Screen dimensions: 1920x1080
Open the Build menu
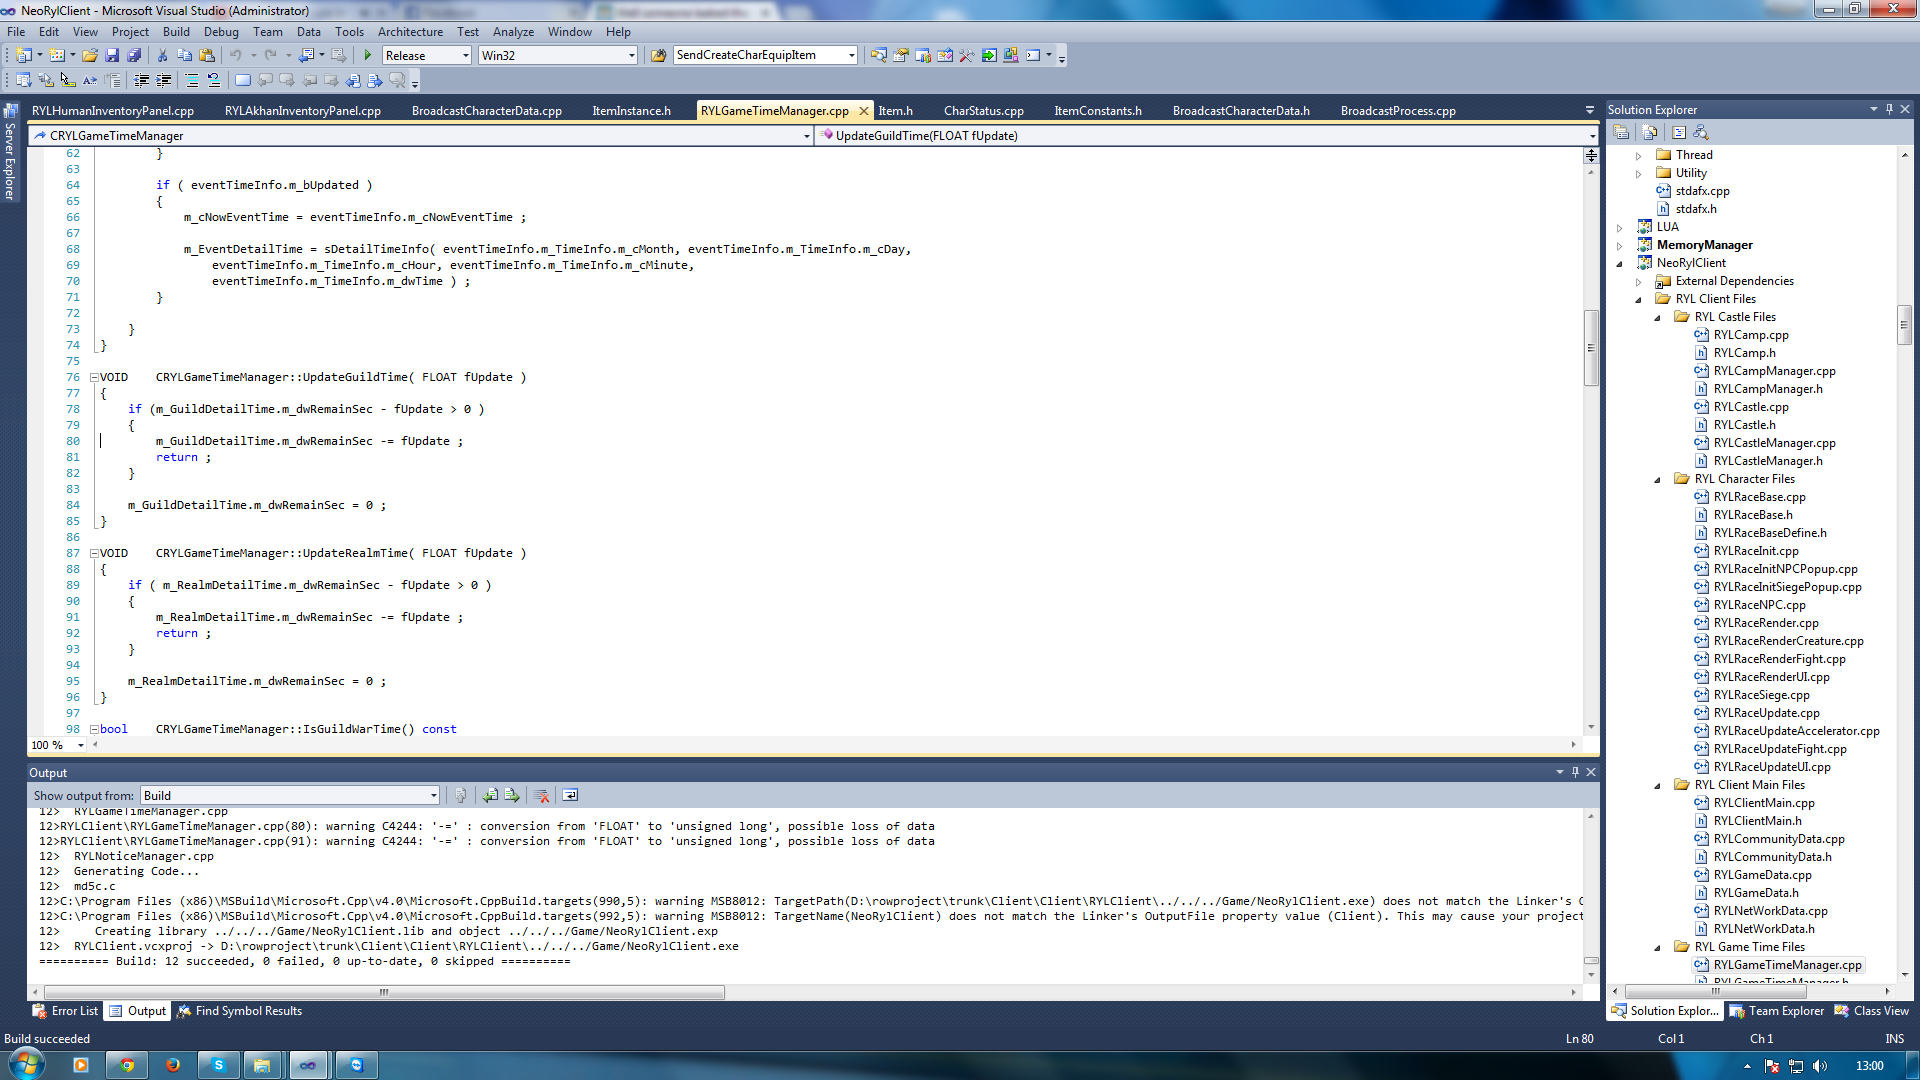[176, 32]
